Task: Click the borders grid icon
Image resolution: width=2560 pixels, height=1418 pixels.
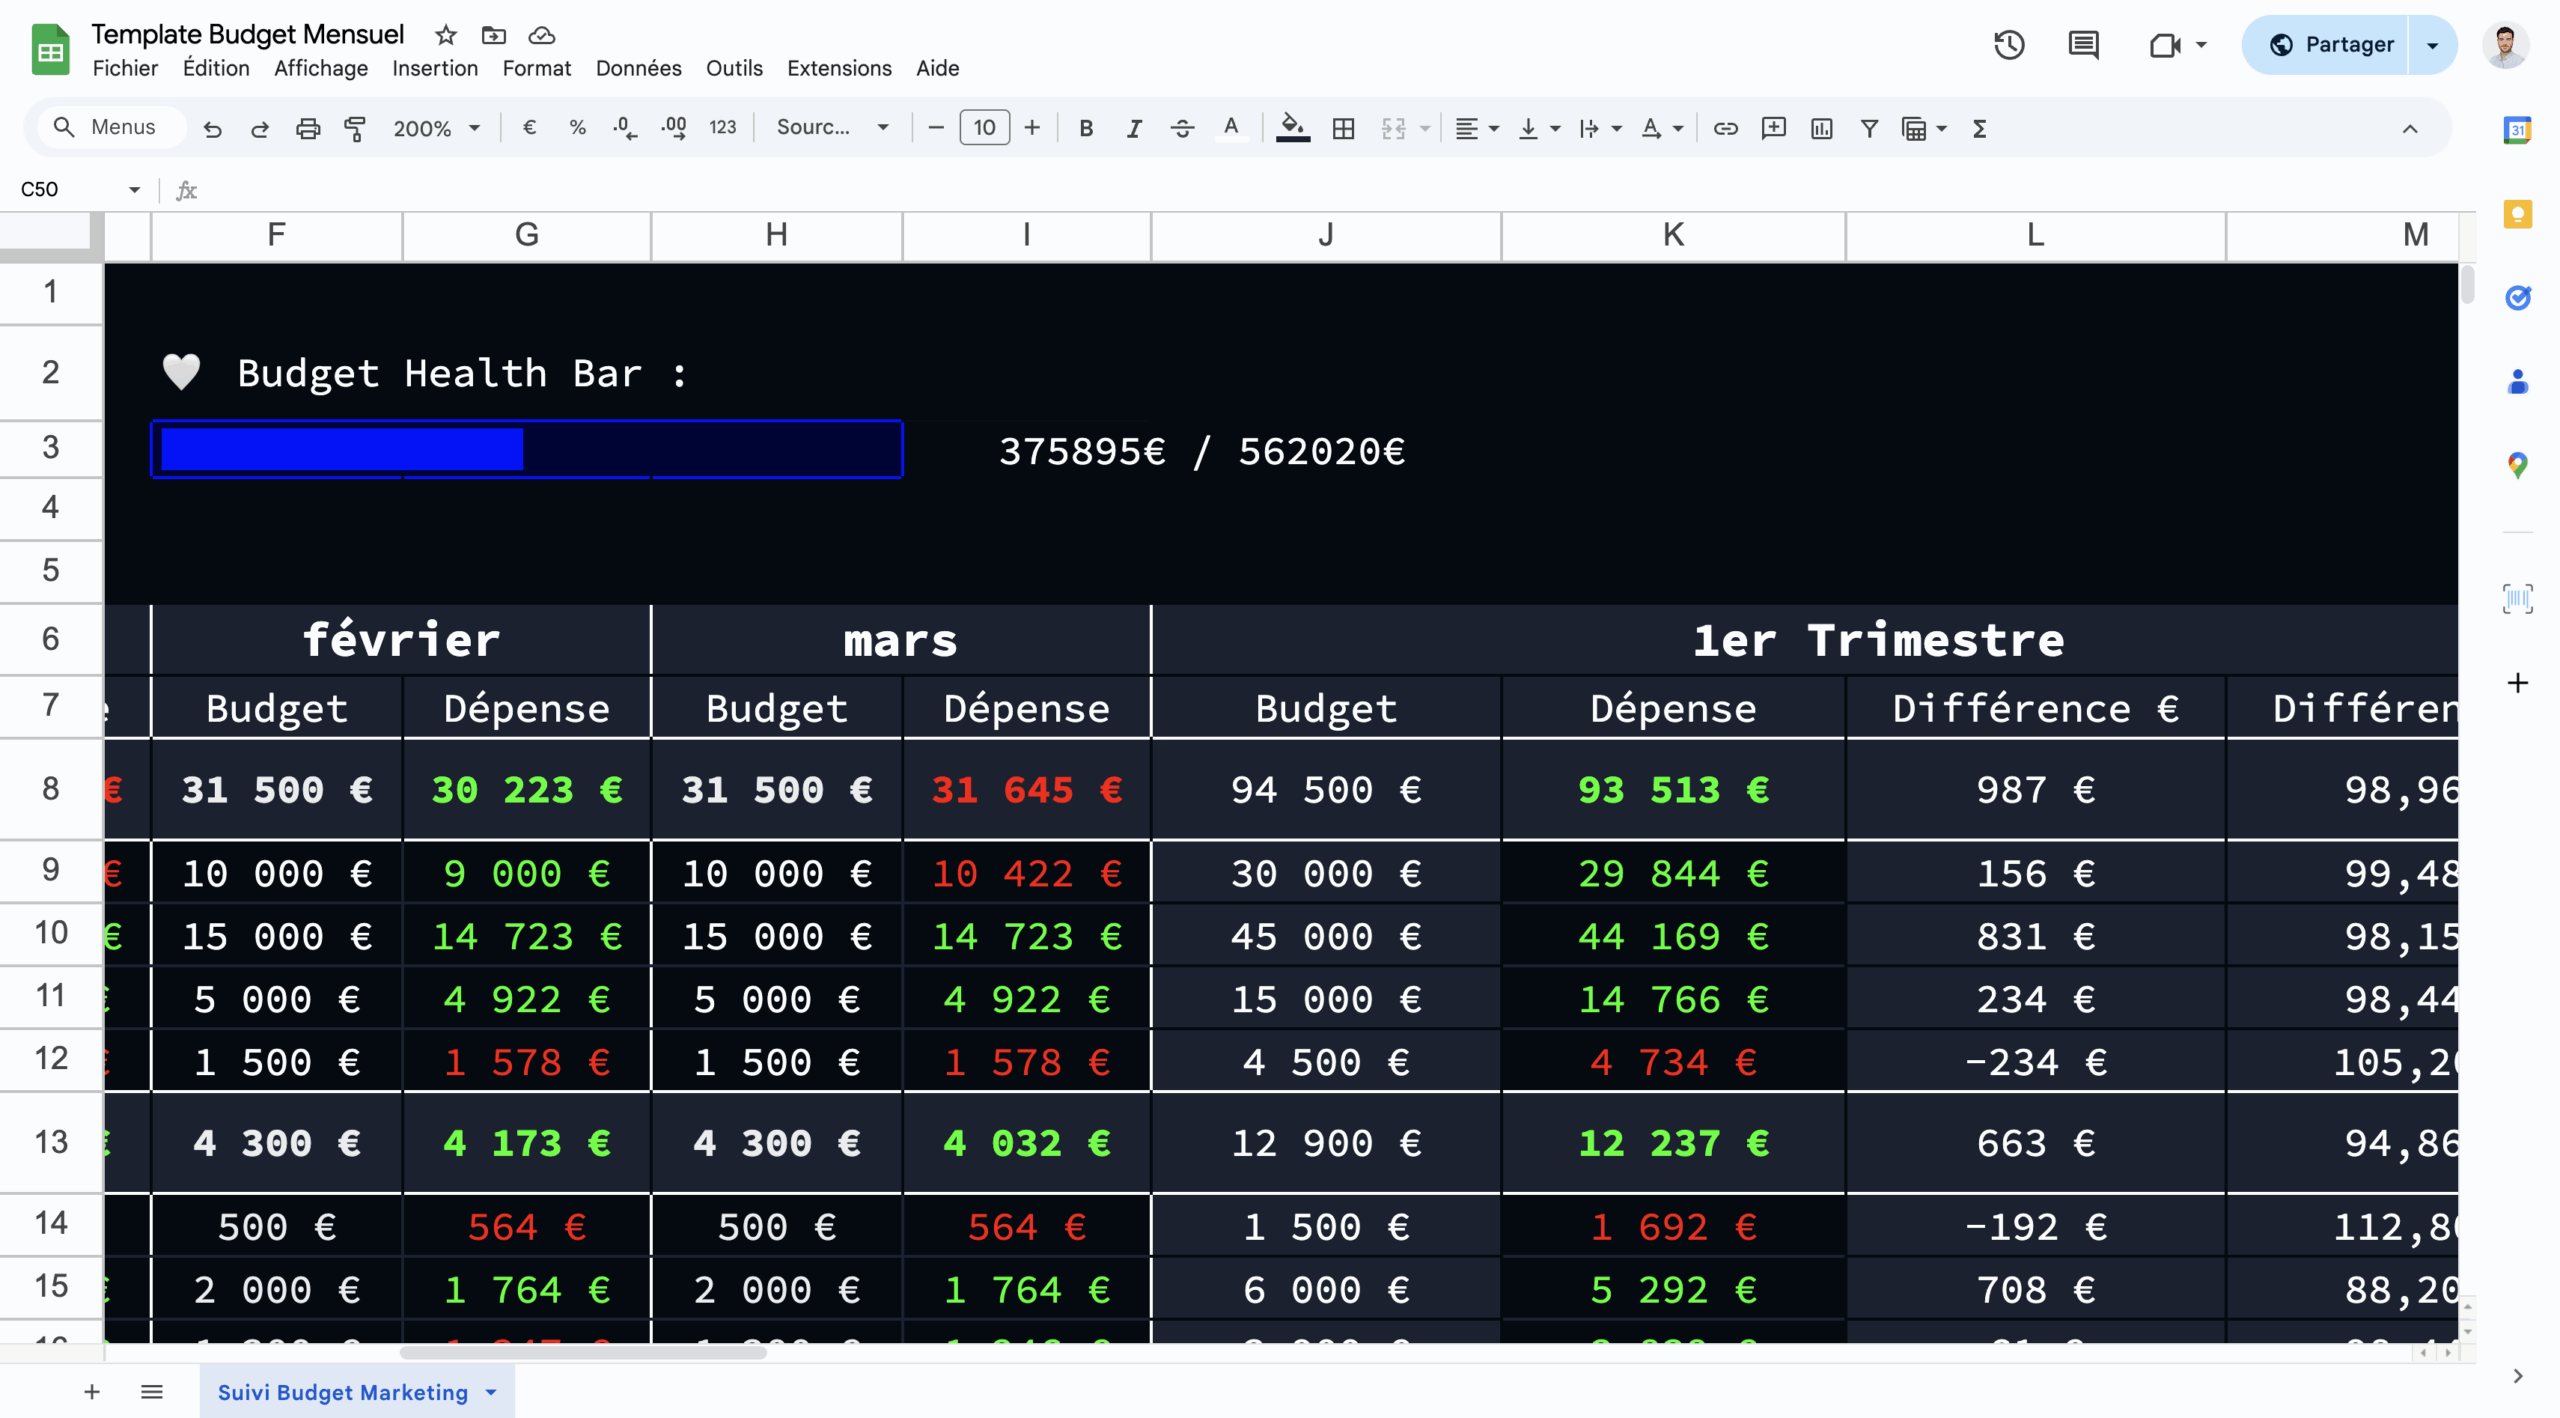Action: tap(1343, 128)
